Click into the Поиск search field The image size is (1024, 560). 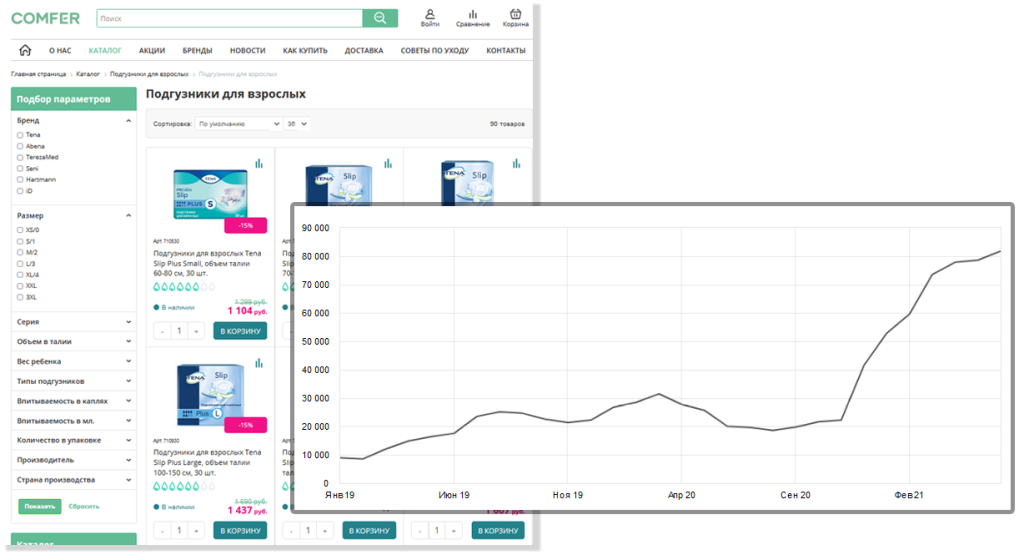[229, 18]
